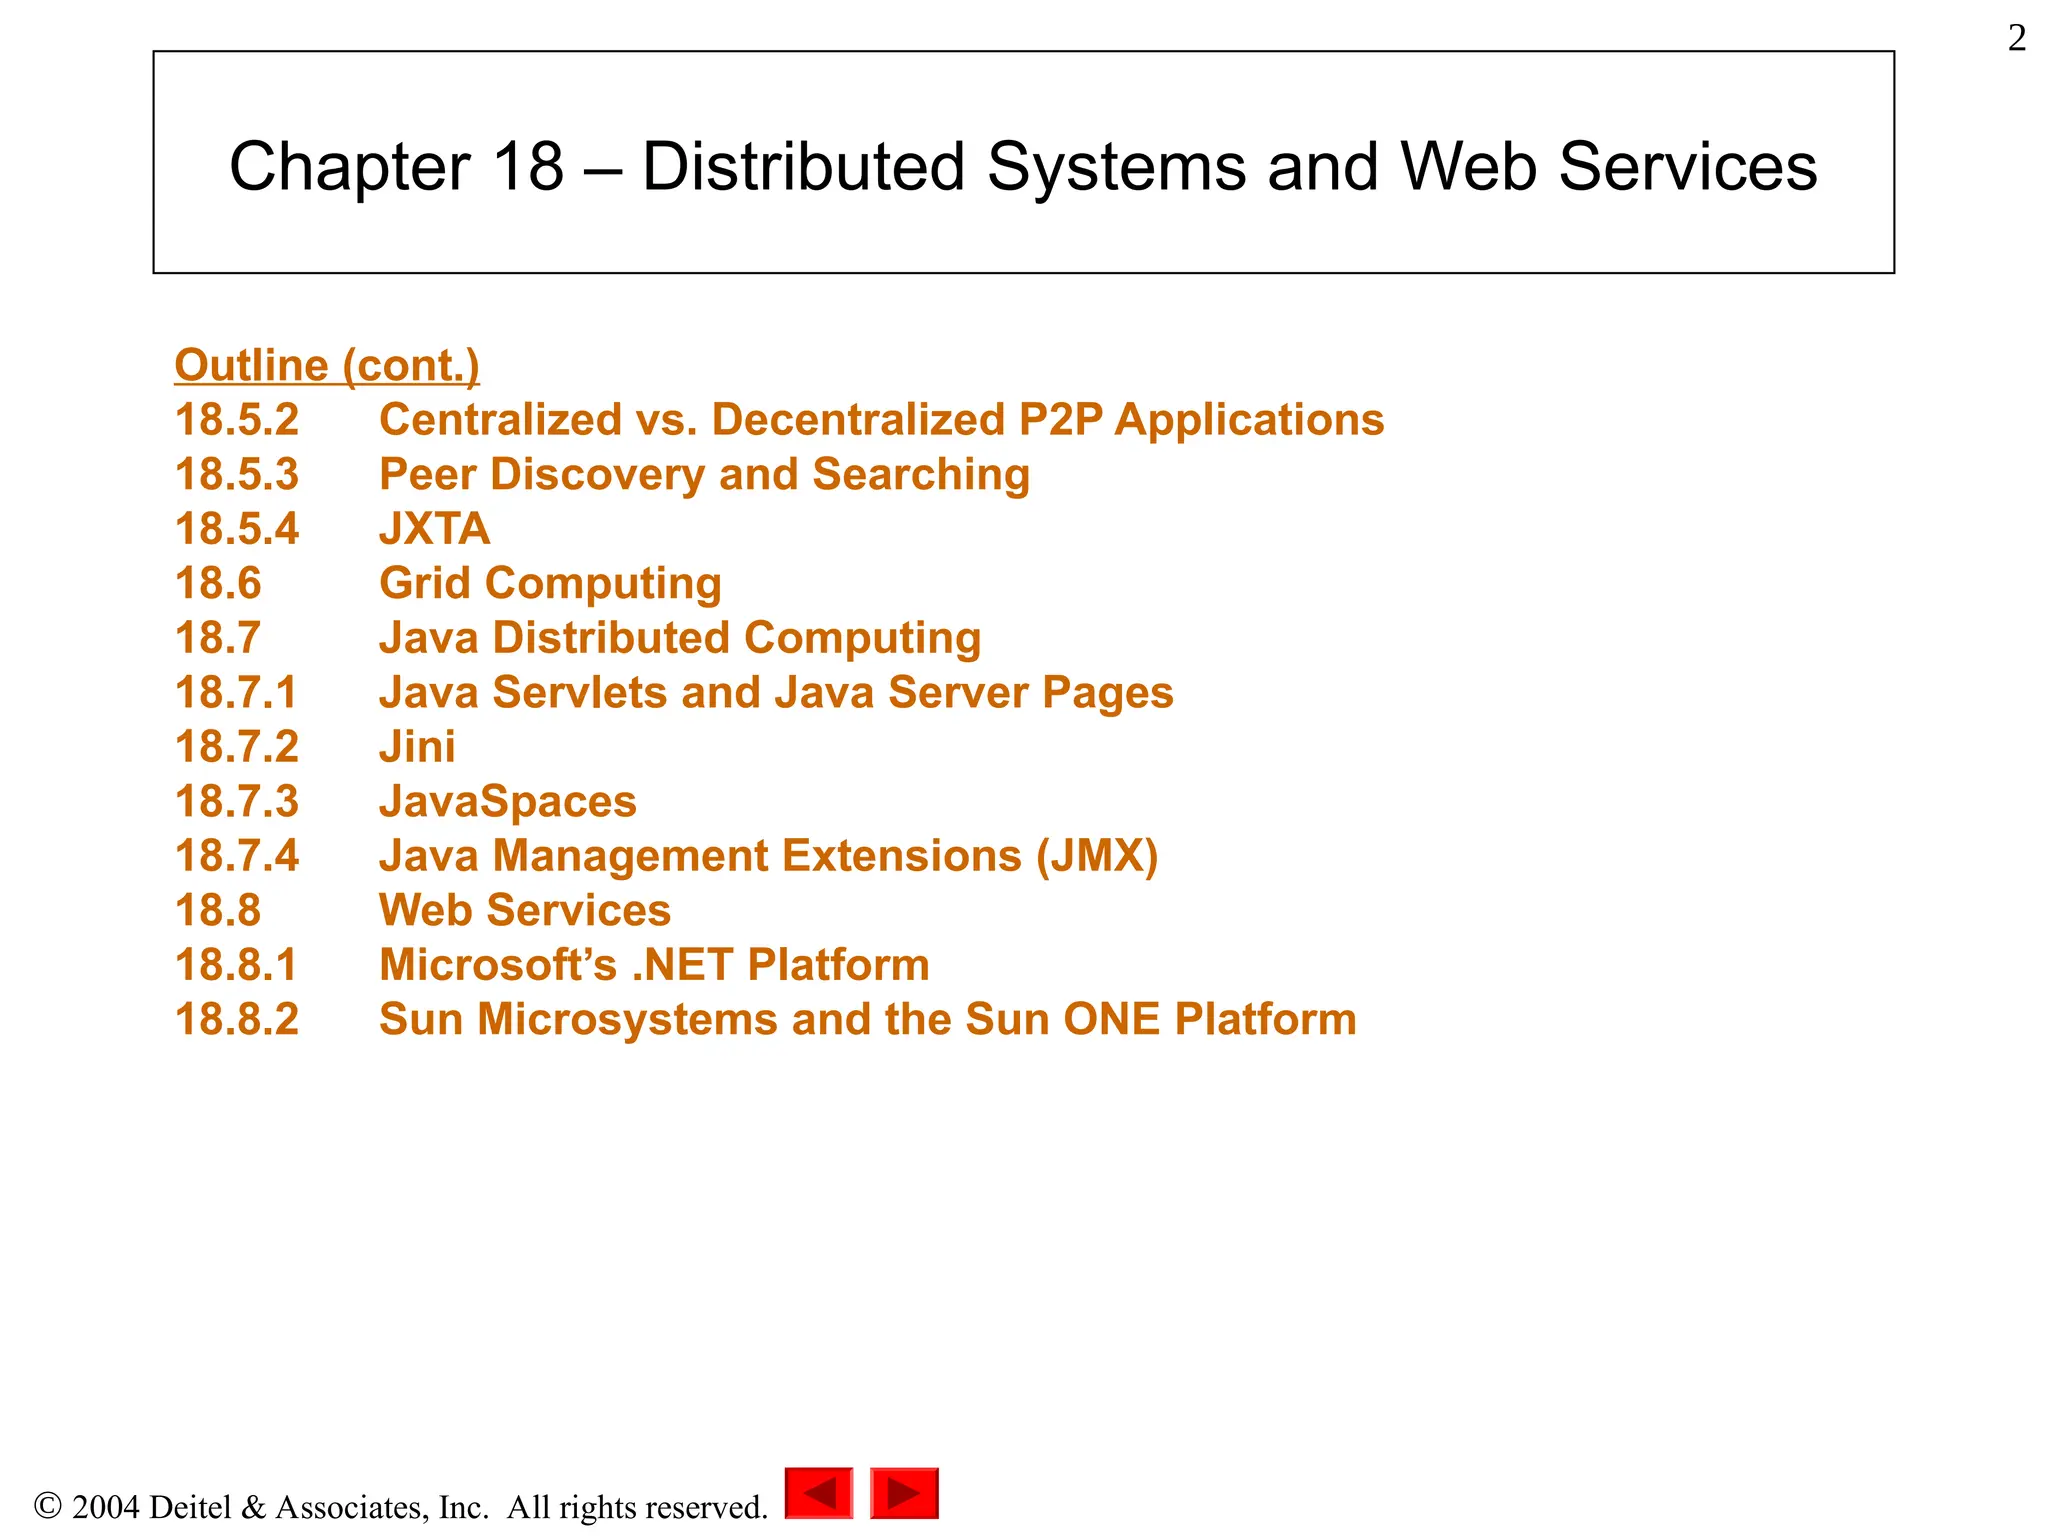
Task: Click the Chapter 18 title box
Action: [x=1023, y=163]
